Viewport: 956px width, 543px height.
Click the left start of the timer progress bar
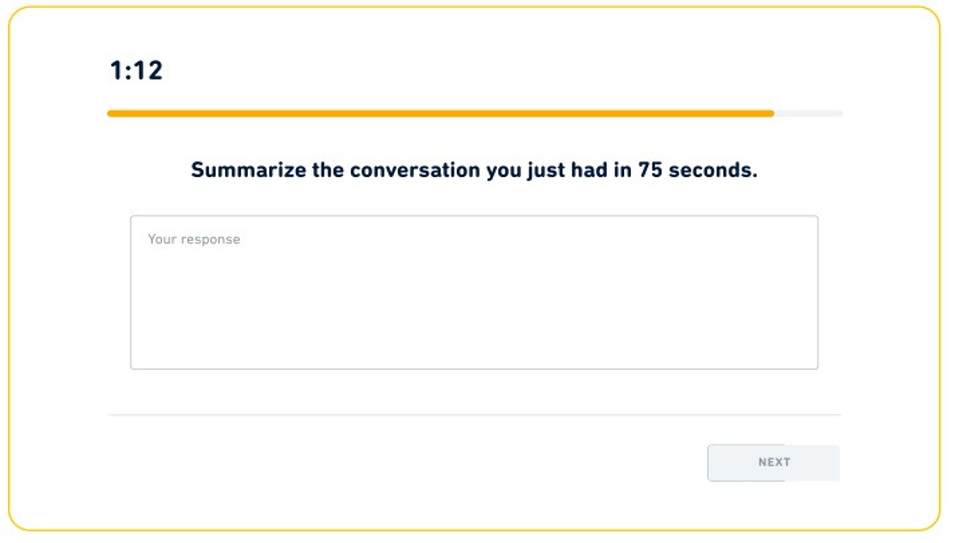coord(112,114)
